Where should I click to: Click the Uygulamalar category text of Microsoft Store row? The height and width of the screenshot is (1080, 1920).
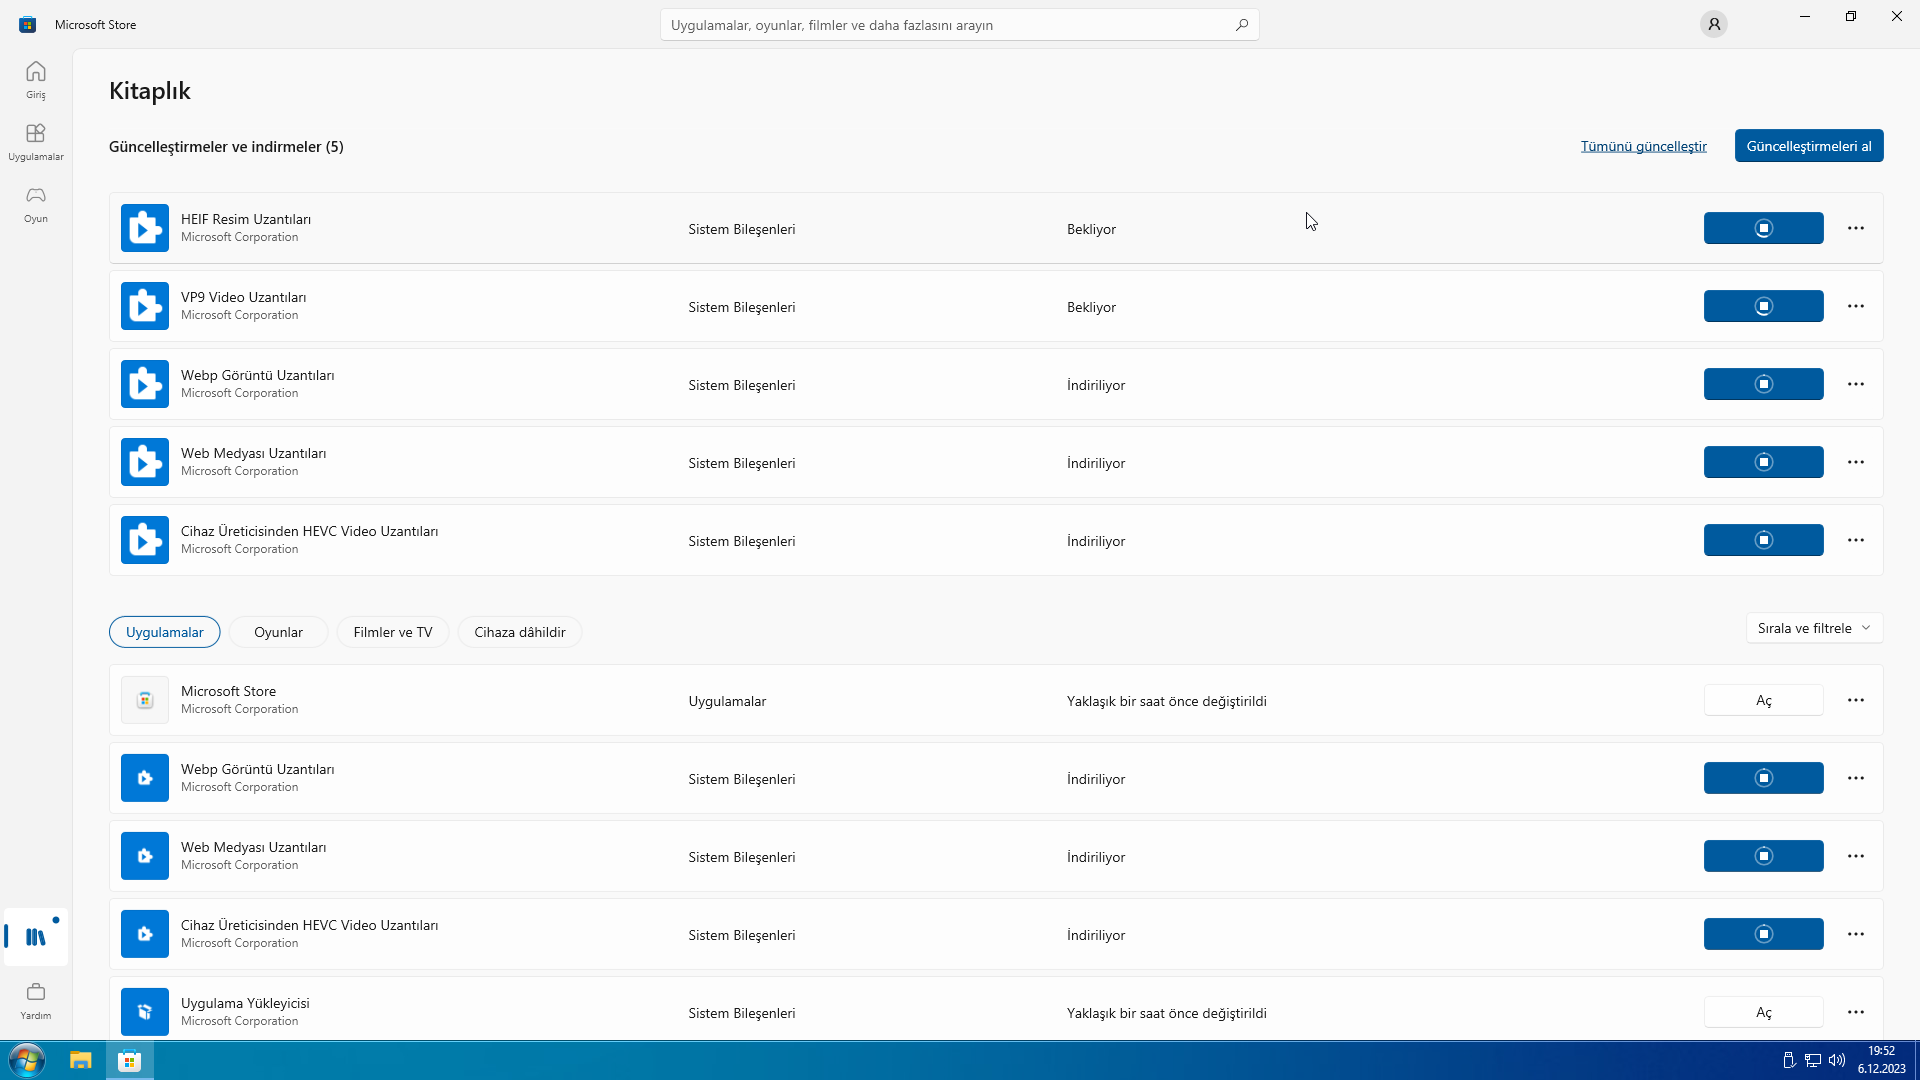tap(727, 701)
